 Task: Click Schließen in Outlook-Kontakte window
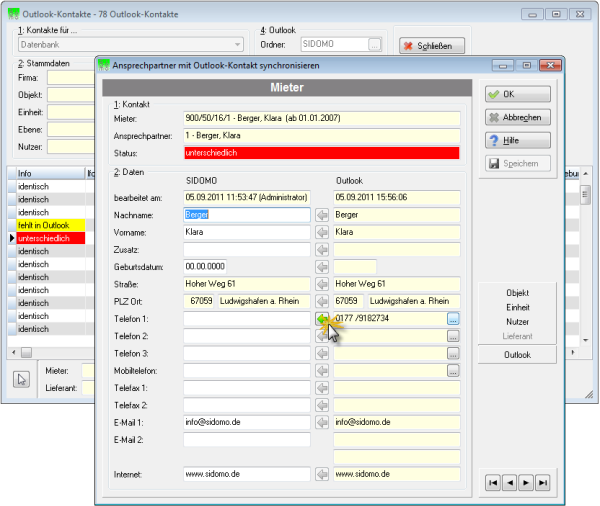tap(432, 46)
